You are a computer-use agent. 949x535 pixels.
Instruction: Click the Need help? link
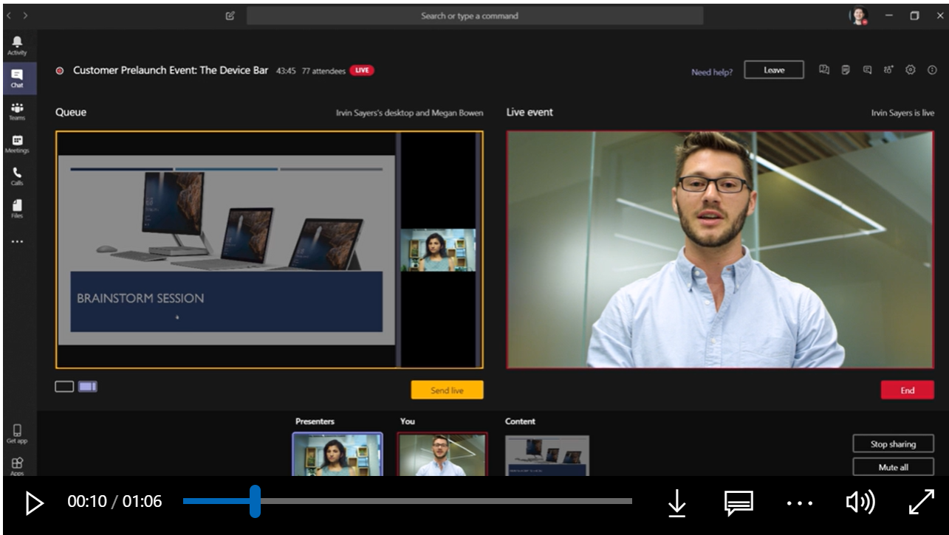pos(712,72)
